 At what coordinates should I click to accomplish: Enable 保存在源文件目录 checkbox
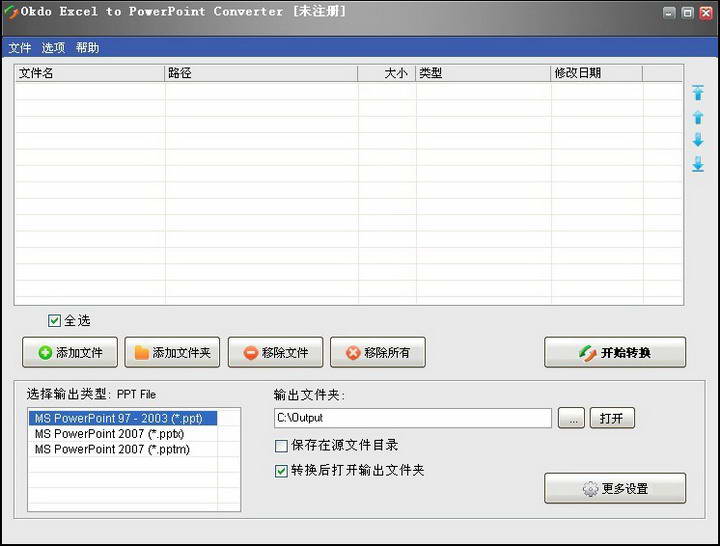pos(281,446)
